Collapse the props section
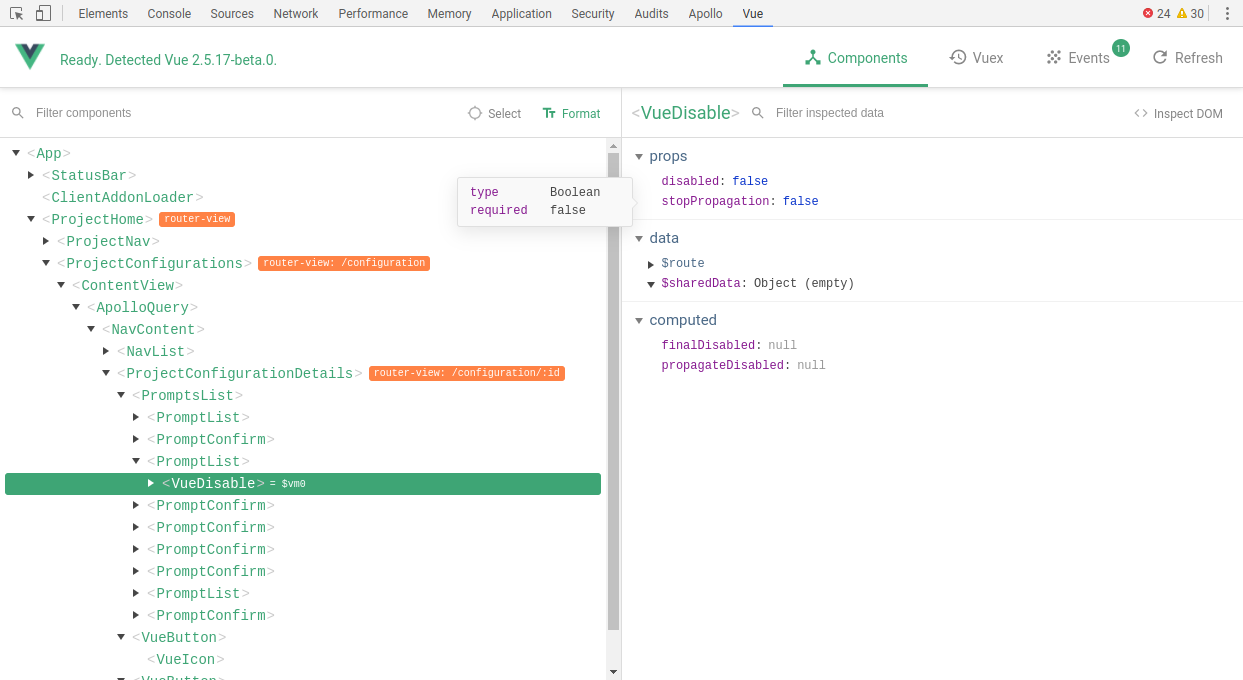Screen dimensions: 1243x680 click(x=639, y=156)
